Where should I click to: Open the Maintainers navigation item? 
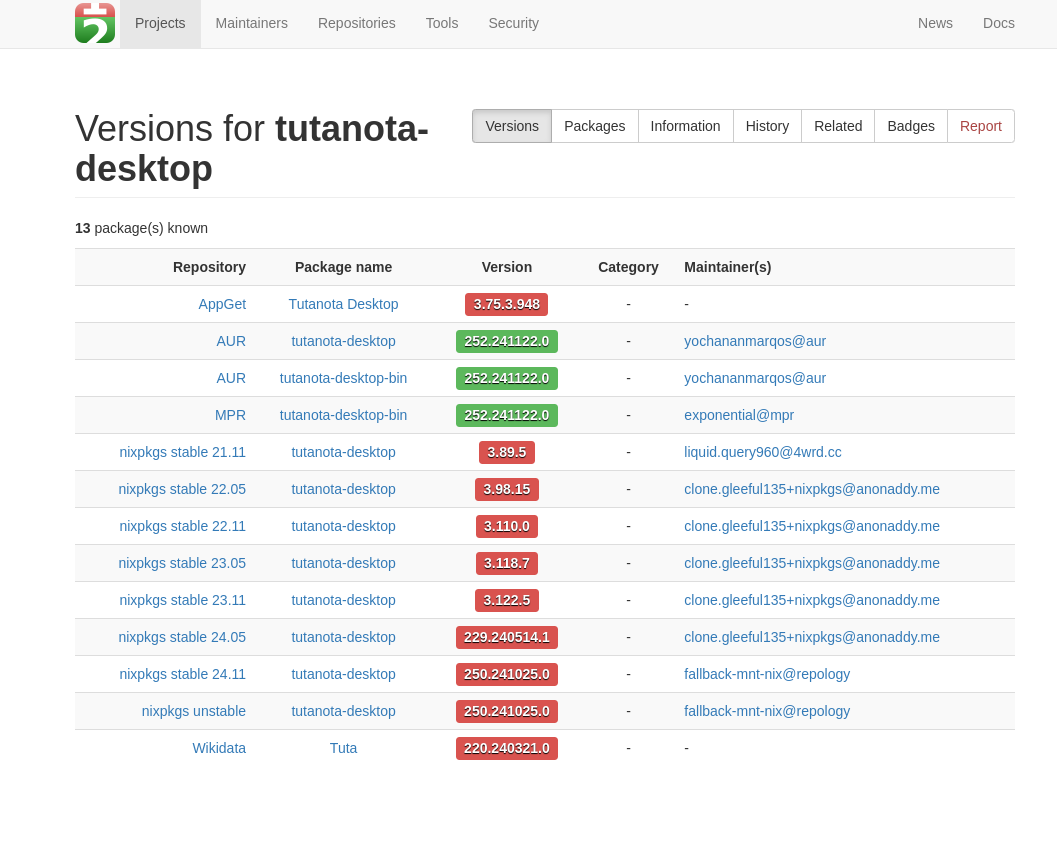tap(251, 23)
